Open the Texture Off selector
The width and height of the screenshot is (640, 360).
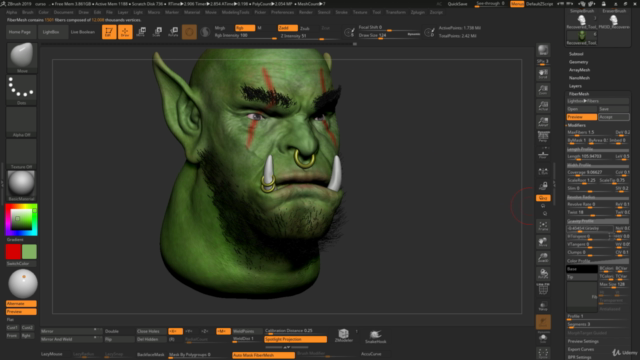coord(22,154)
